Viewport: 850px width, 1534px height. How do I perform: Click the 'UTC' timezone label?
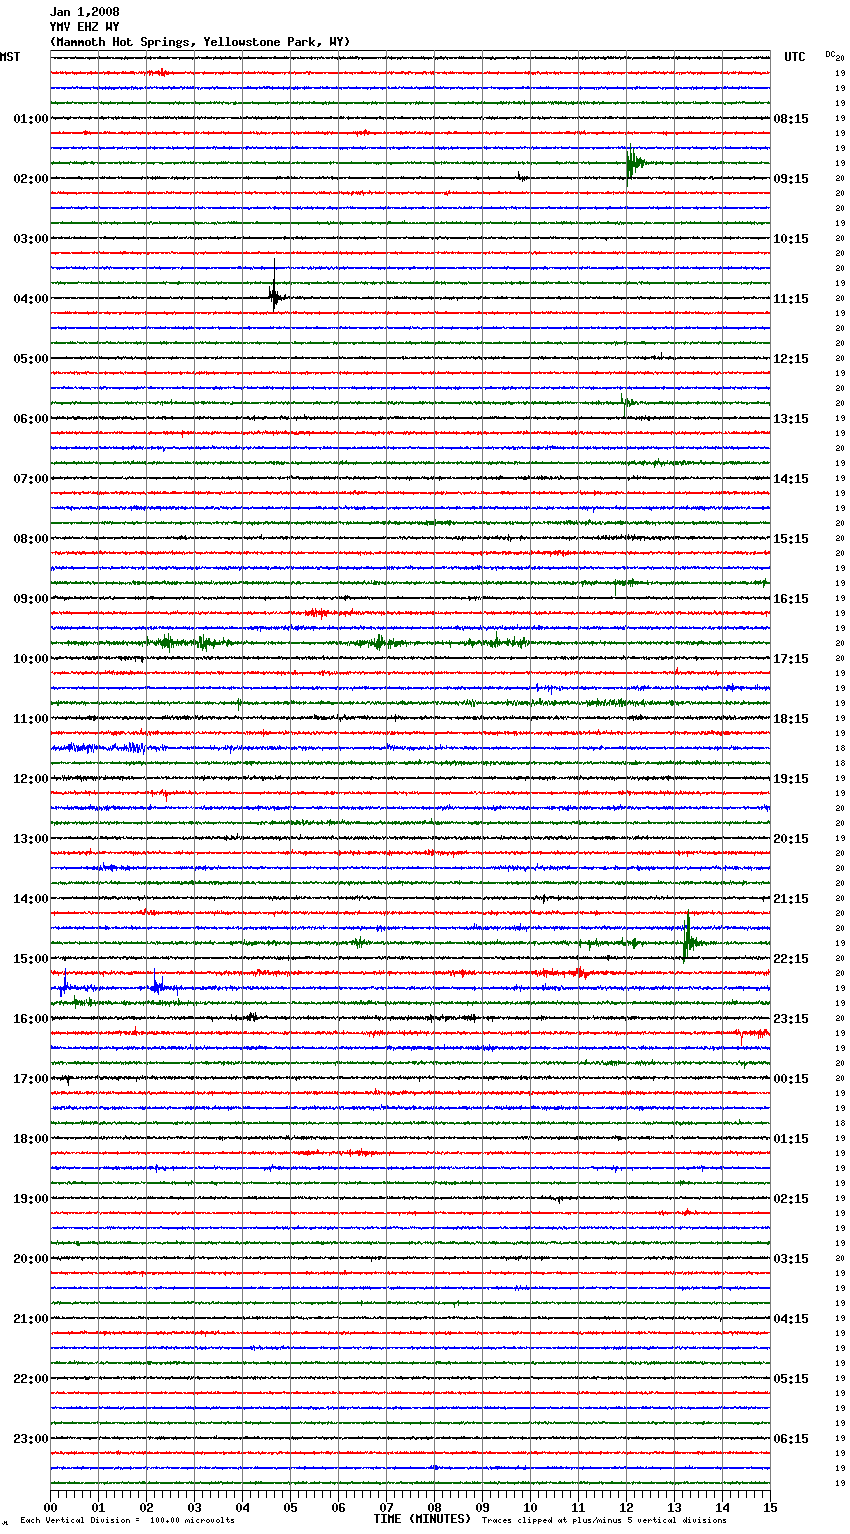coord(795,57)
